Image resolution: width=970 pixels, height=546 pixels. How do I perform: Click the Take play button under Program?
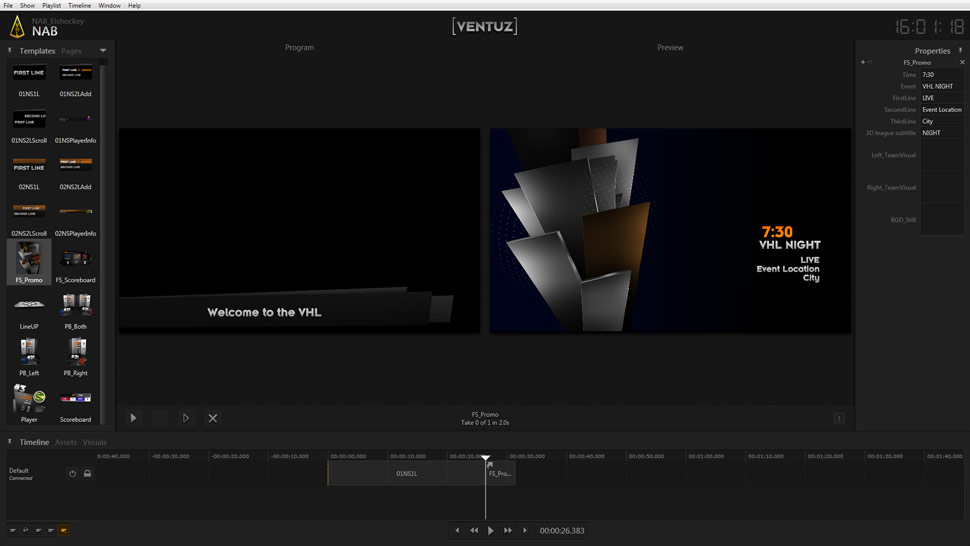133,418
